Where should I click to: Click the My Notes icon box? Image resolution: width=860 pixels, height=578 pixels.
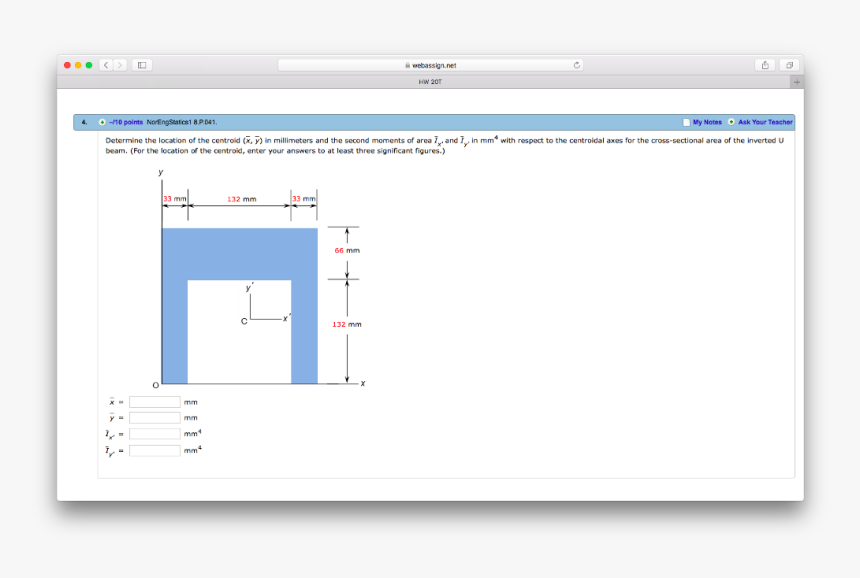click(x=686, y=122)
